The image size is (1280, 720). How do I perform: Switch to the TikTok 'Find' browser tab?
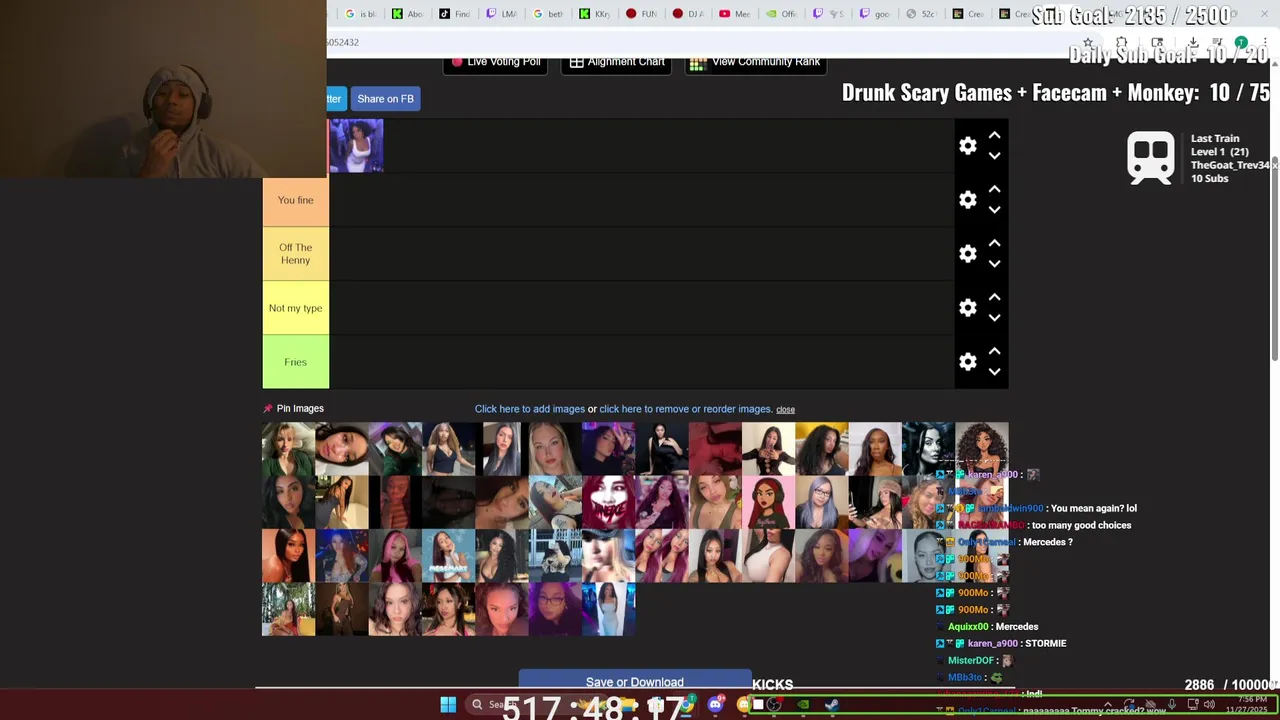454,14
